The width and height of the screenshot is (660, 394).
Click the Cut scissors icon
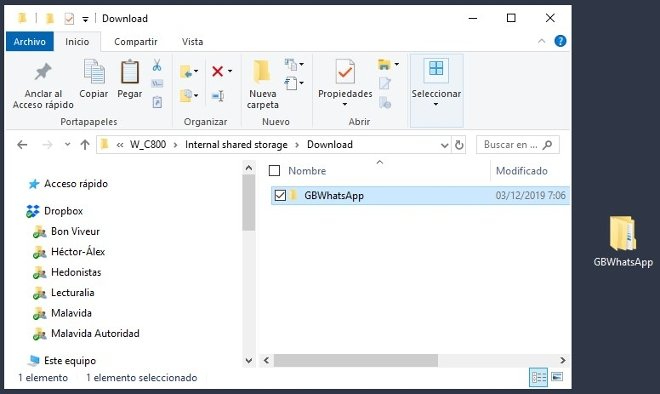coord(157,65)
